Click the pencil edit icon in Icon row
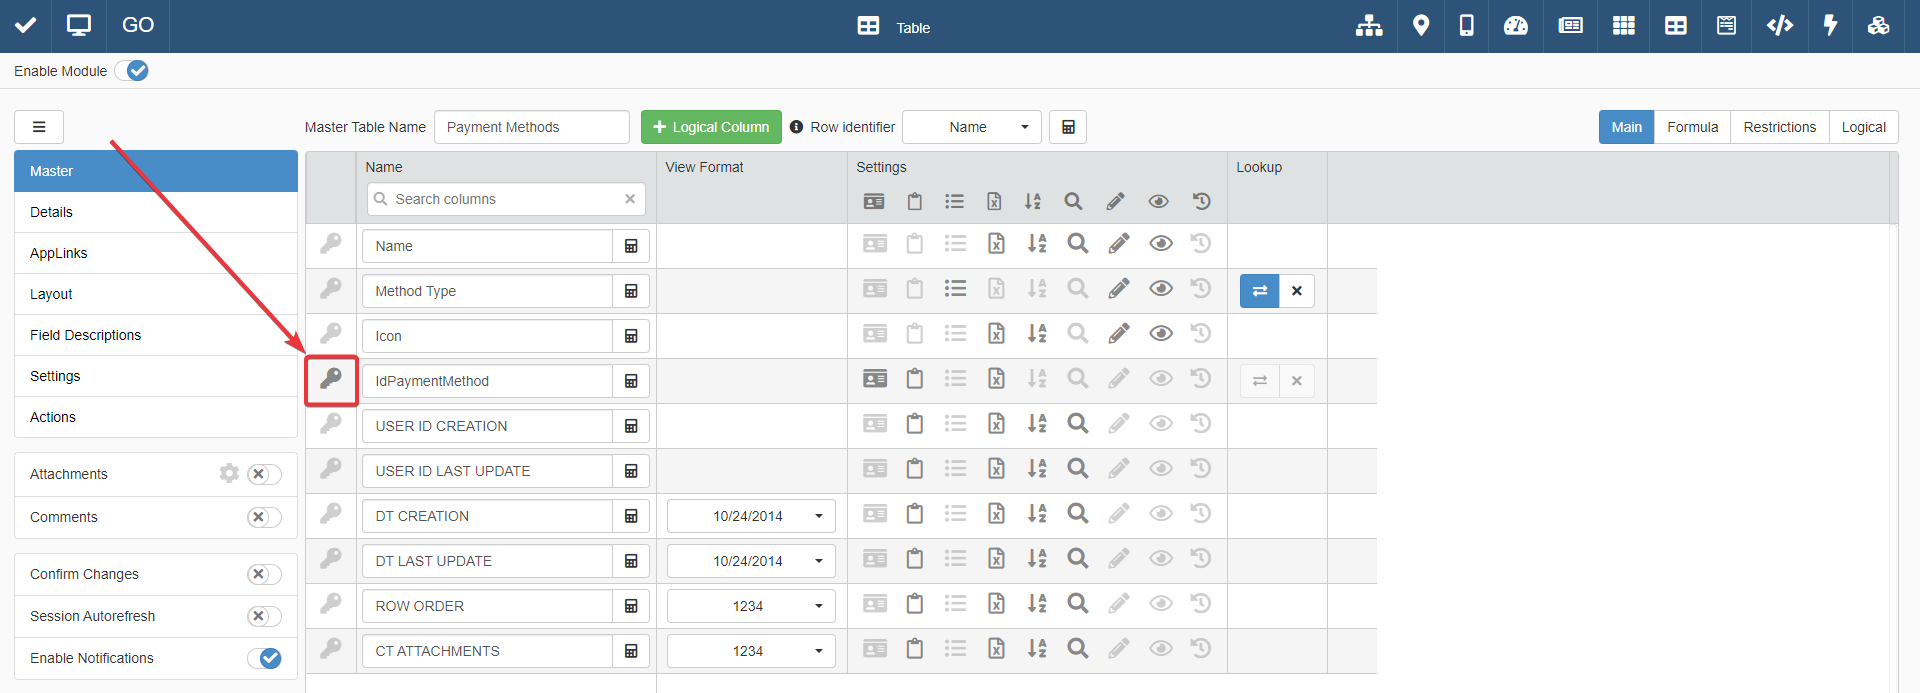This screenshot has width=1920, height=693. [1118, 334]
